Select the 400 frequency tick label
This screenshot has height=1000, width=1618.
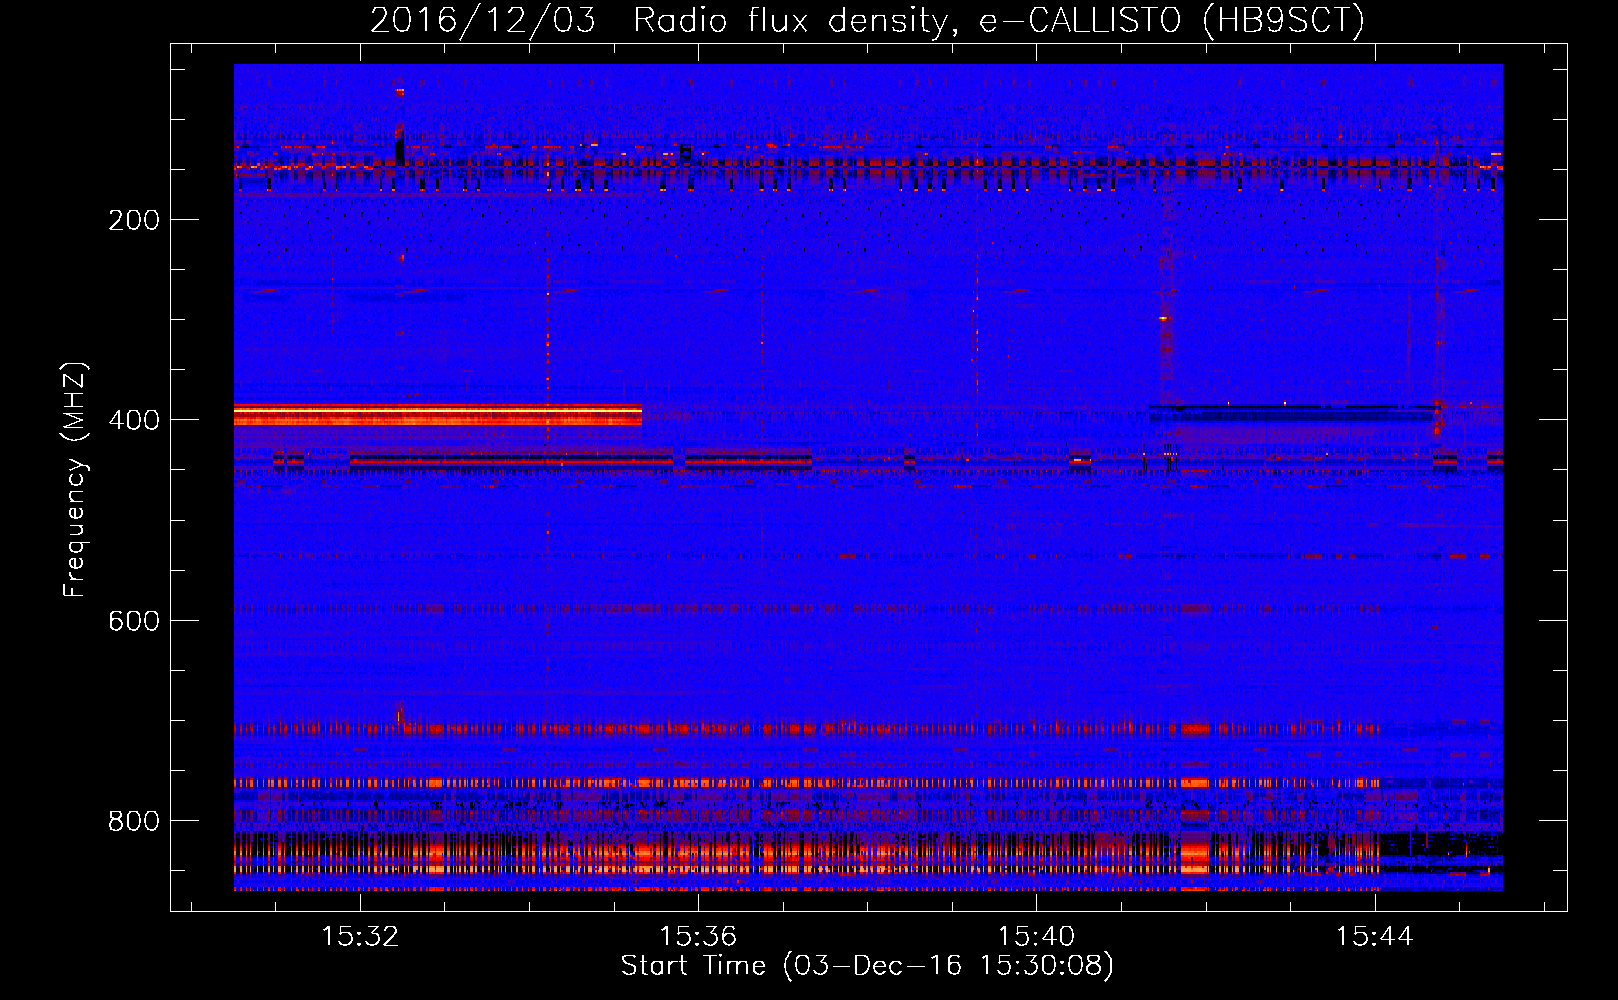click(134, 420)
